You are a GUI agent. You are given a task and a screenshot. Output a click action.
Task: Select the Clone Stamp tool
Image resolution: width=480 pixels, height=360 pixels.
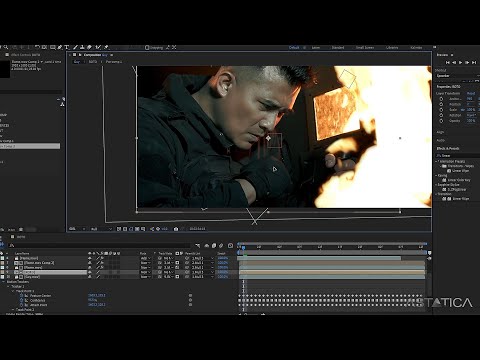tap(82, 47)
